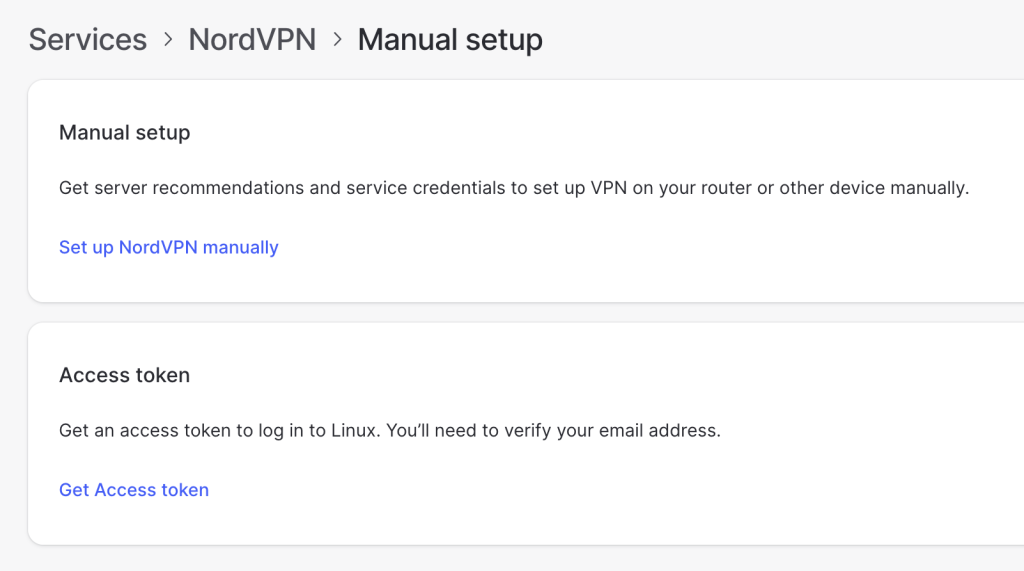The height and width of the screenshot is (571, 1024).
Task: Click the sentence starting You'll need to
Action: (553, 431)
